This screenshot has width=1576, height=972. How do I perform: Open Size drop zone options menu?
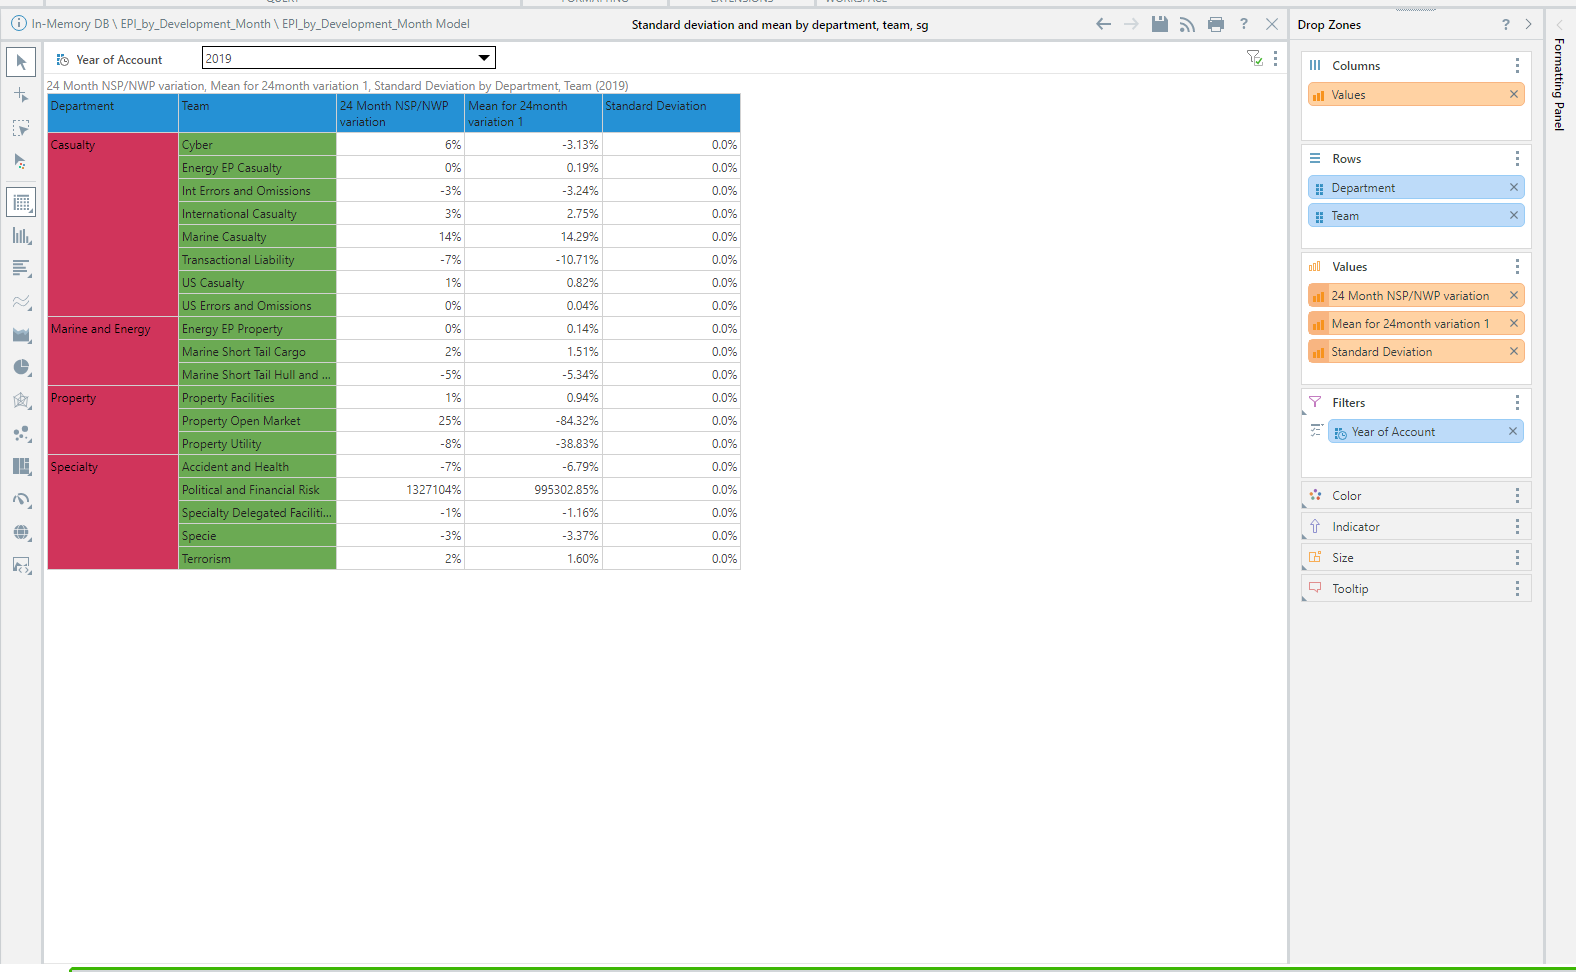click(1517, 558)
